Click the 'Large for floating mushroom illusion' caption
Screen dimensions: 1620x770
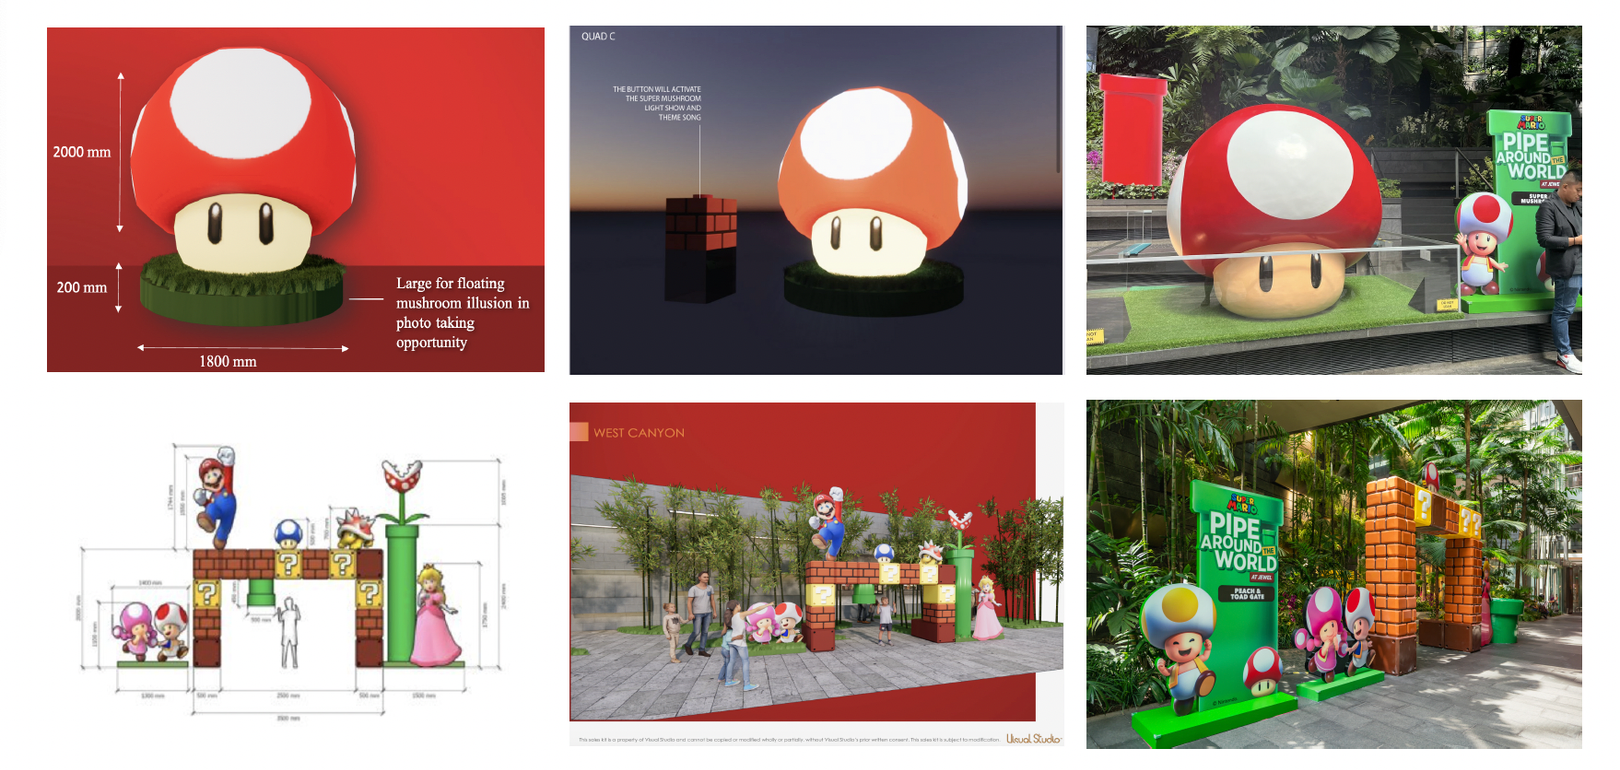click(x=462, y=312)
